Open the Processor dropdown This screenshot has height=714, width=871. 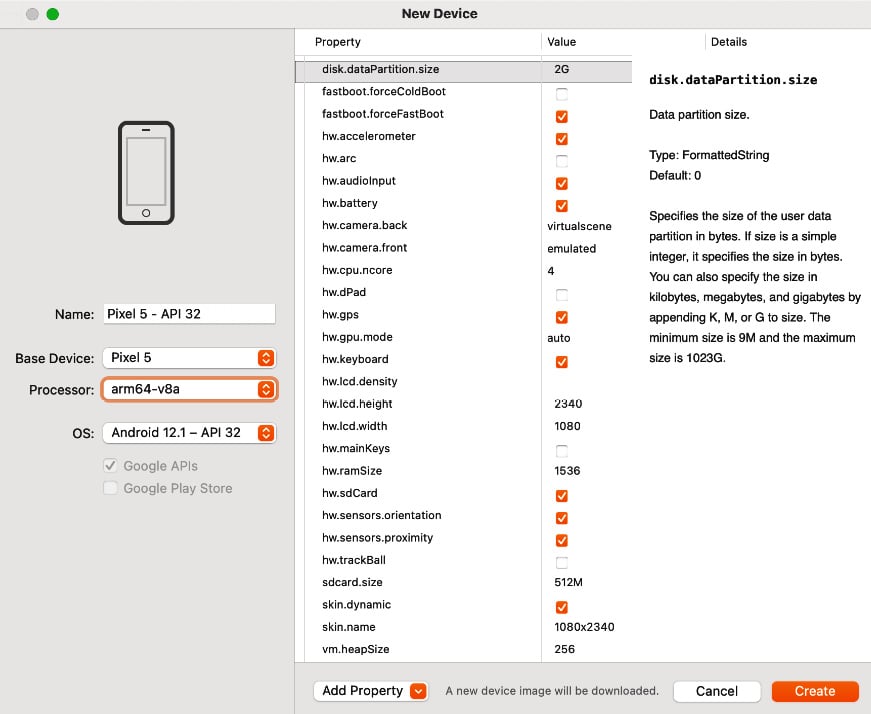coord(189,389)
